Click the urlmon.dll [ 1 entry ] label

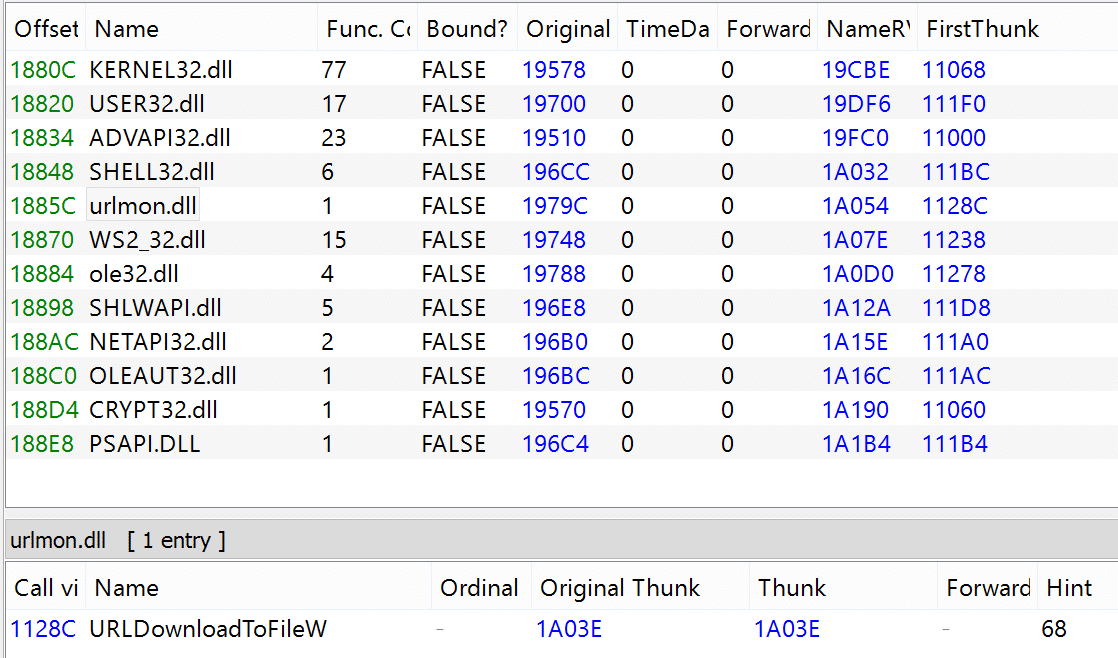click(118, 540)
